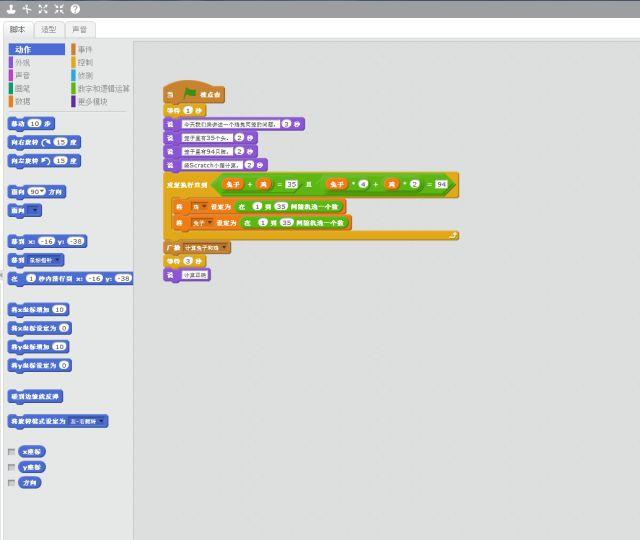640x540 pixels.
Task: Select the grow sprite tool icon
Action: coord(43,8)
